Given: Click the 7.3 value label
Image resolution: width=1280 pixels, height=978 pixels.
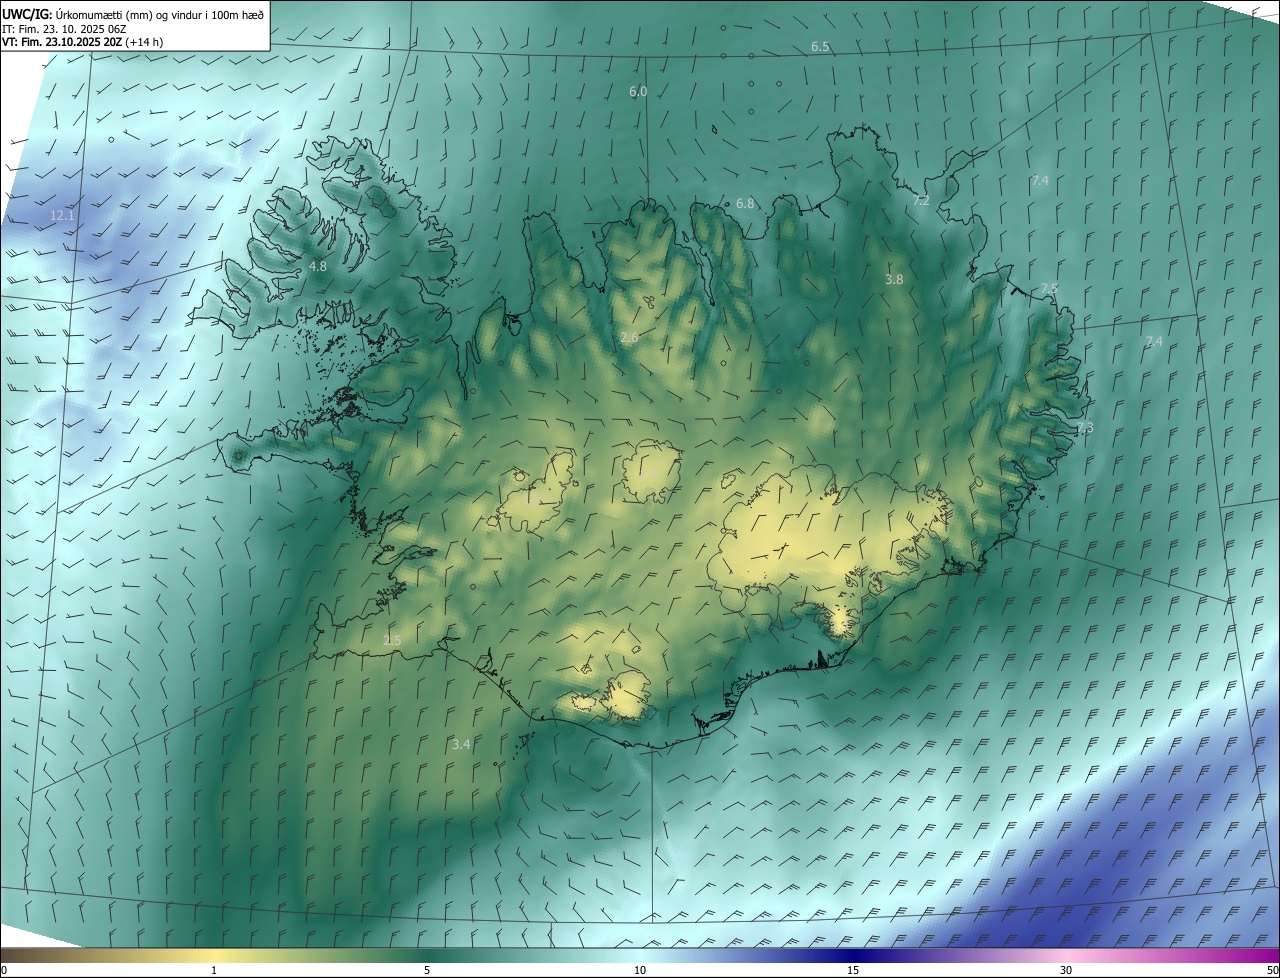Looking at the screenshot, I should (1085, 427).
